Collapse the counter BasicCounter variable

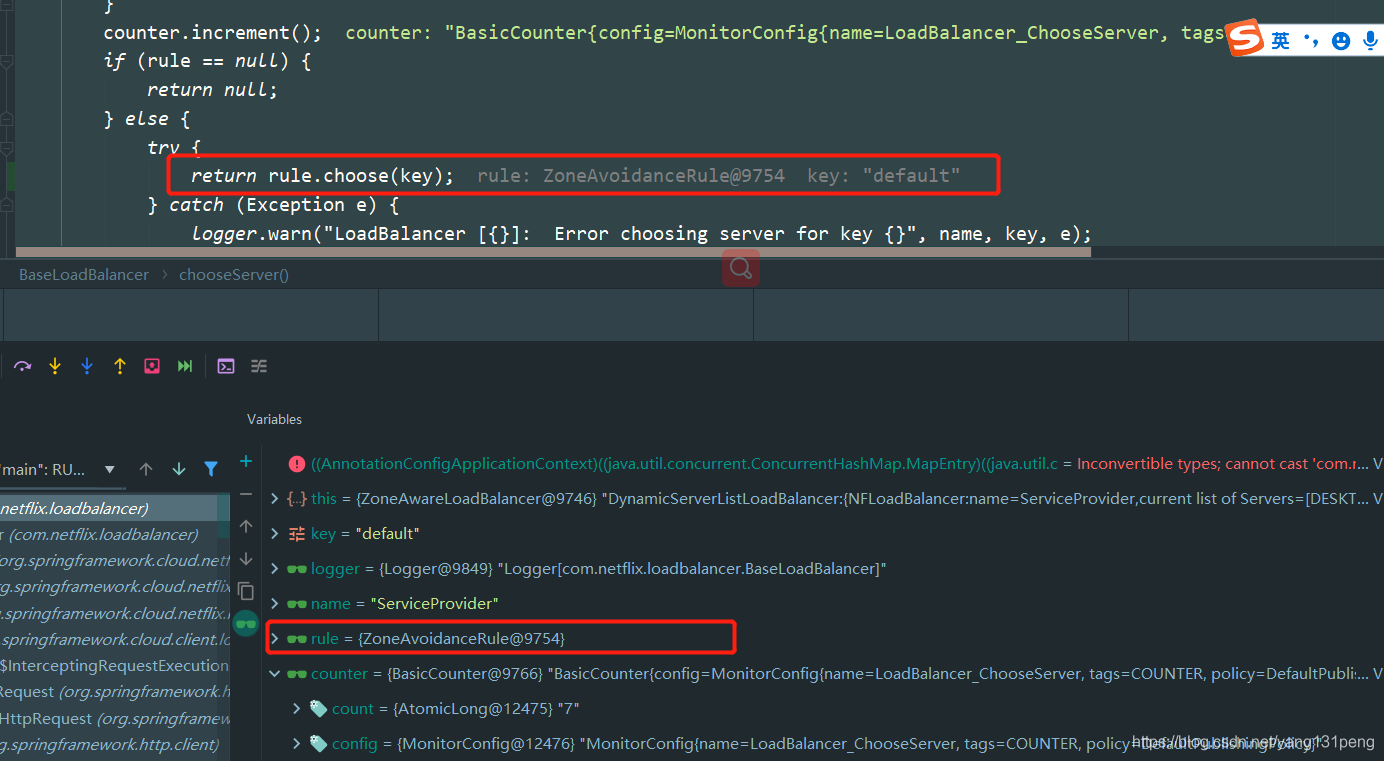pos(274,673)
